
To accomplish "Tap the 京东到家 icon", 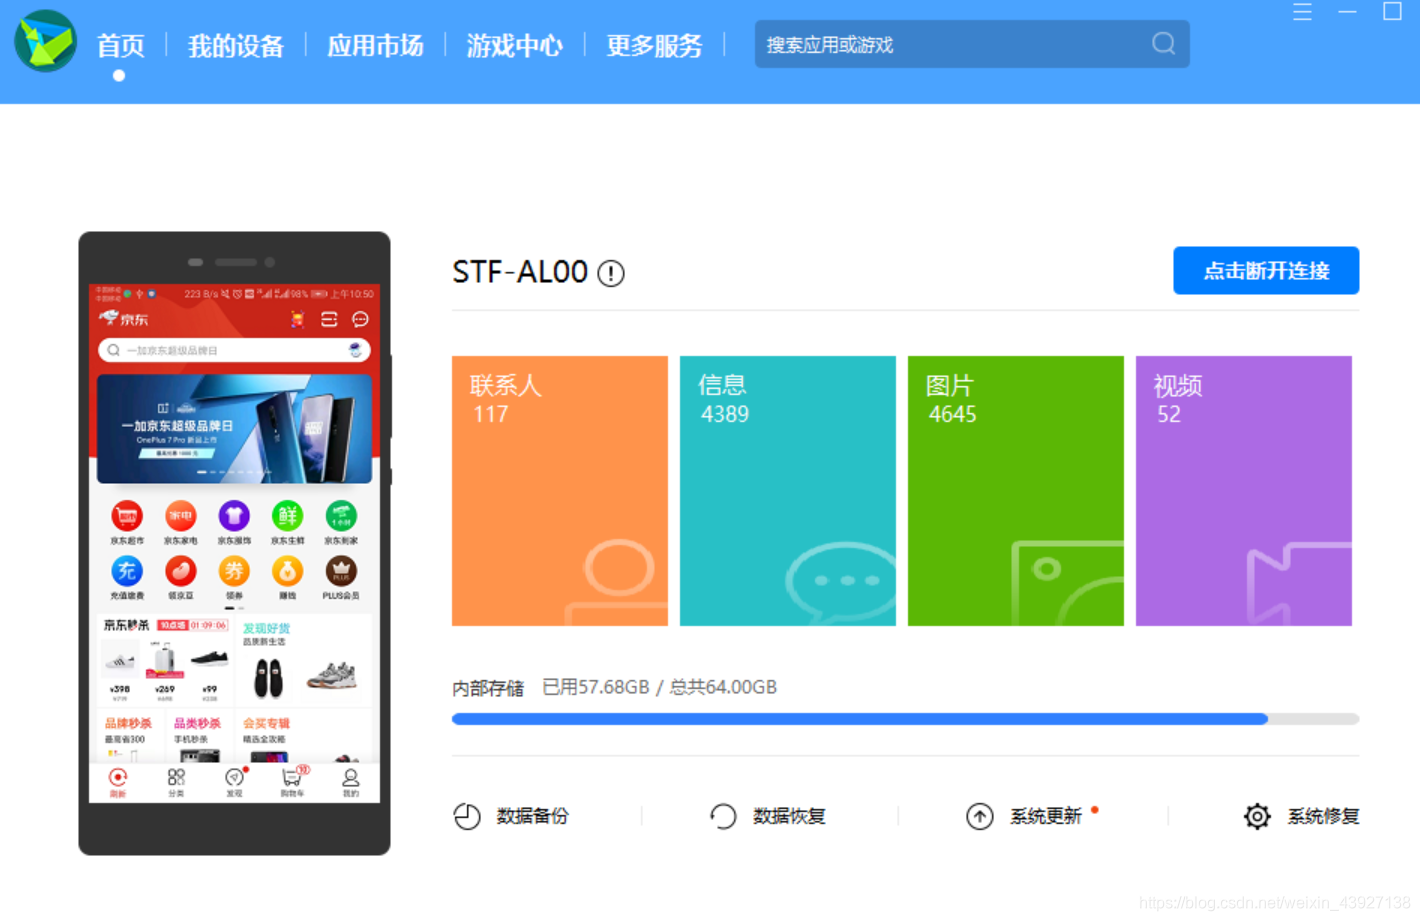I will tap(341, 517).
